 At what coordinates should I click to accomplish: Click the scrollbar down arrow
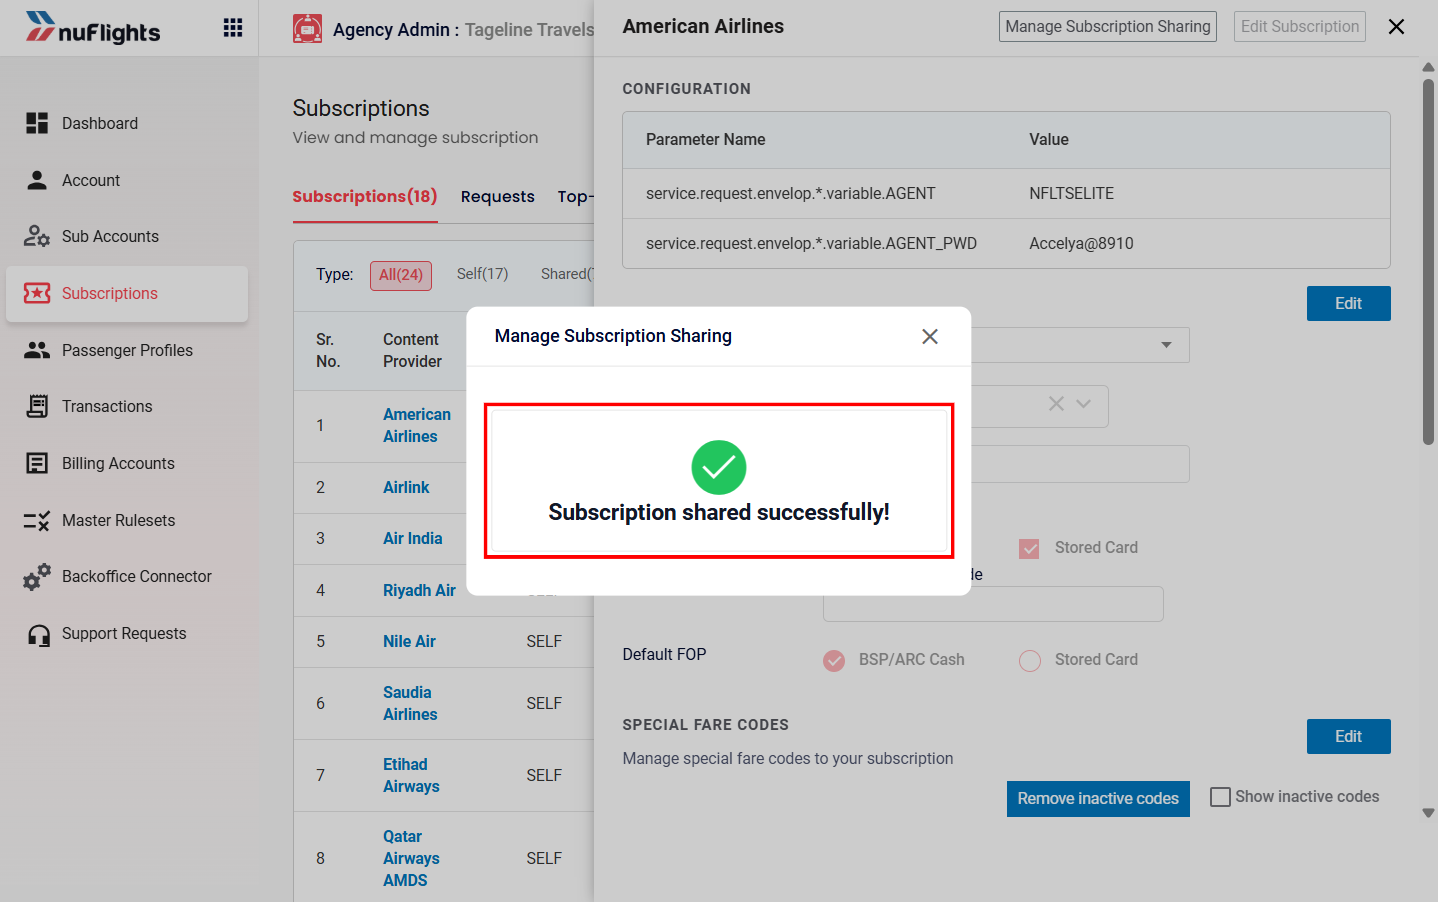1428,813
